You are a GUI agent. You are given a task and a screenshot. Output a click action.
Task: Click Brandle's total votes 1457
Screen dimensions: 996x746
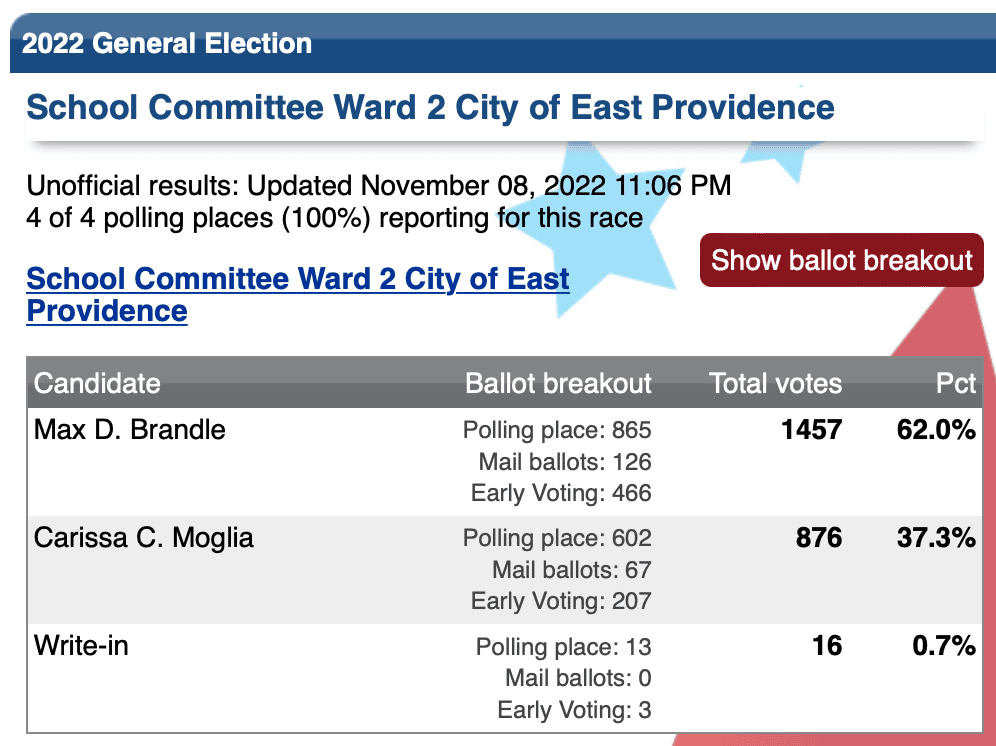tap(811, 430)
